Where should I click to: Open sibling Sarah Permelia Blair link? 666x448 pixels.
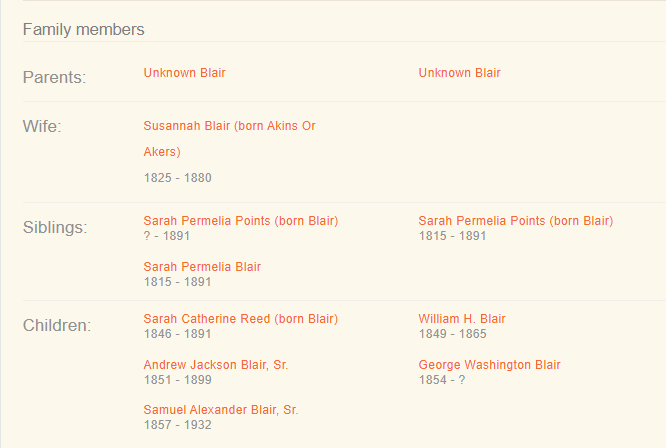[202, 267]
